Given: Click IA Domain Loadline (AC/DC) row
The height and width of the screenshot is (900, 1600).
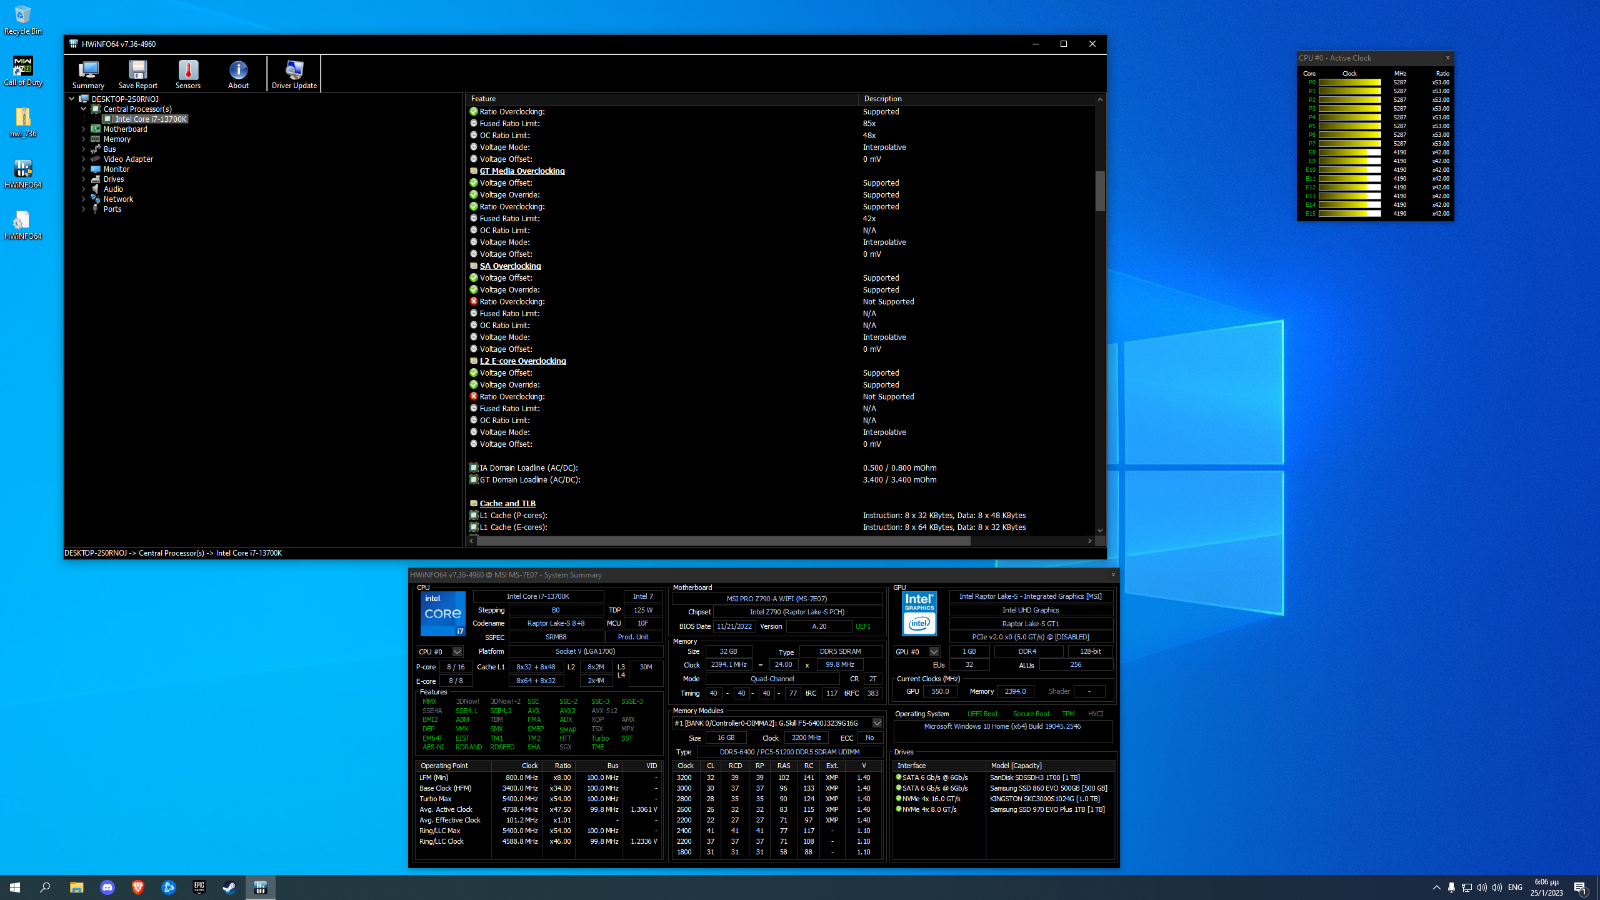Looking at the screenshot, I should click(x=780, y=468).
